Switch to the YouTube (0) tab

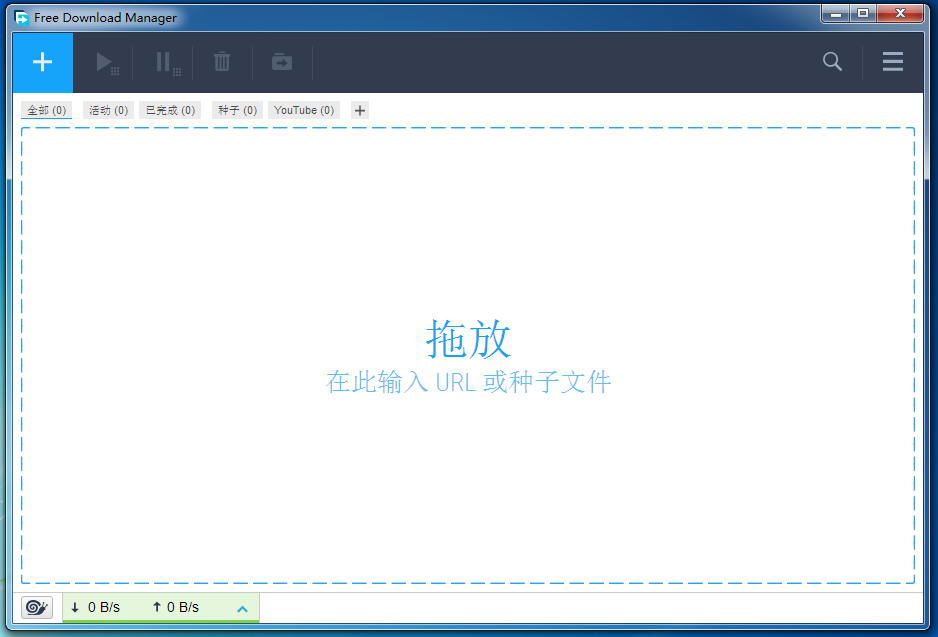click(304, 110)
